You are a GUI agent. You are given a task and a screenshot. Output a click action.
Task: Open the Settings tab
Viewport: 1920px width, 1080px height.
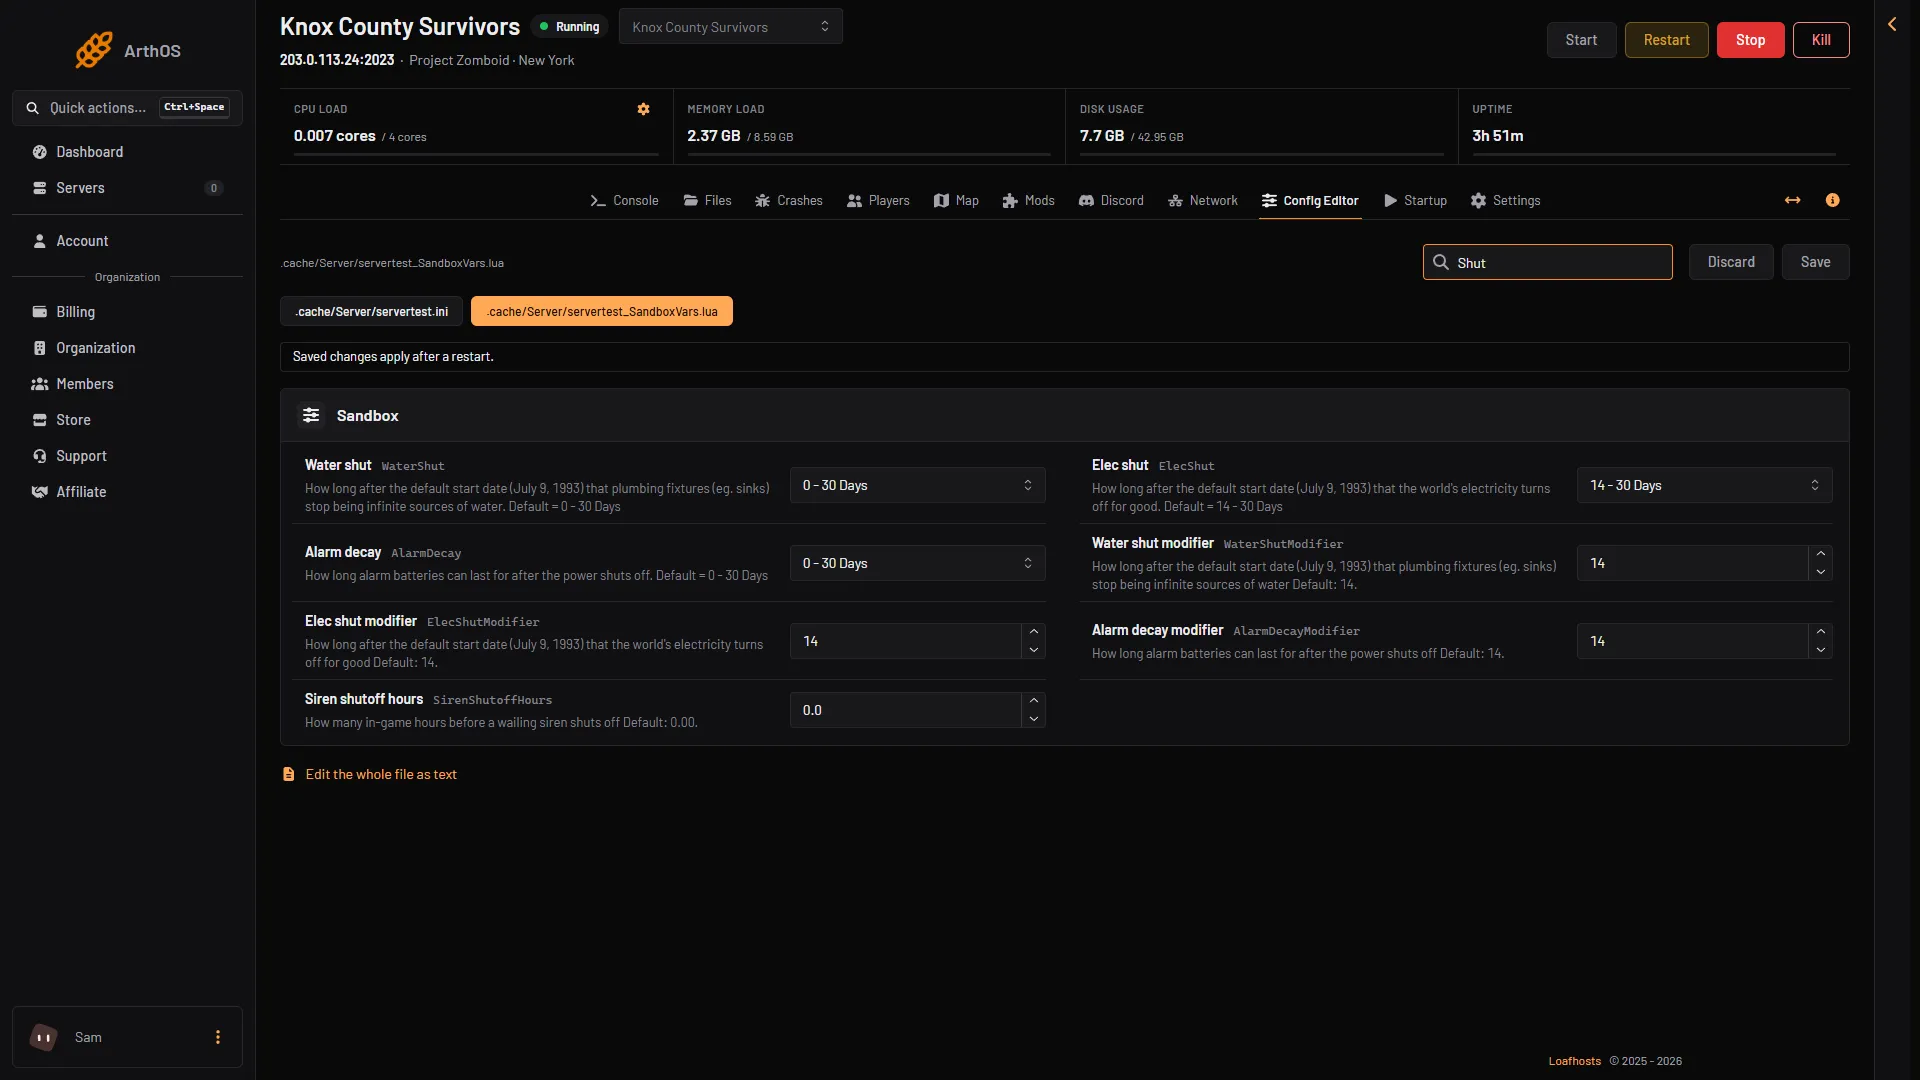(1505, 201)
